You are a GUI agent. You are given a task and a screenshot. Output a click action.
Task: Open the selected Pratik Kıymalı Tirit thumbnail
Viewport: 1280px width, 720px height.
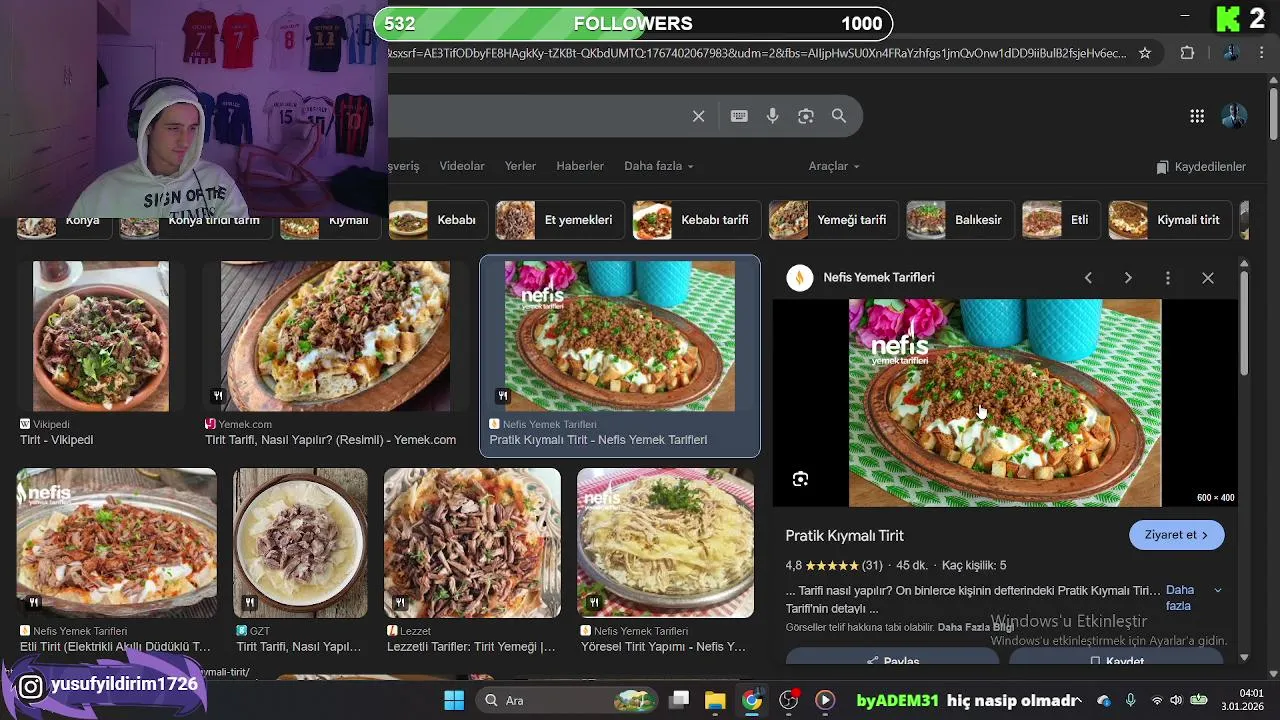[620, 336]
